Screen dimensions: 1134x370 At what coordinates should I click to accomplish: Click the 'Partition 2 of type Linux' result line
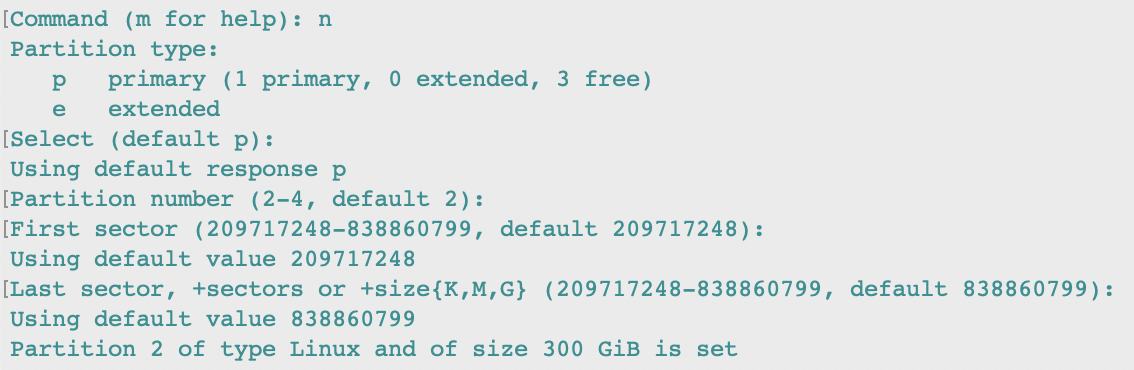pyautogui.click(x=374, y=350)
